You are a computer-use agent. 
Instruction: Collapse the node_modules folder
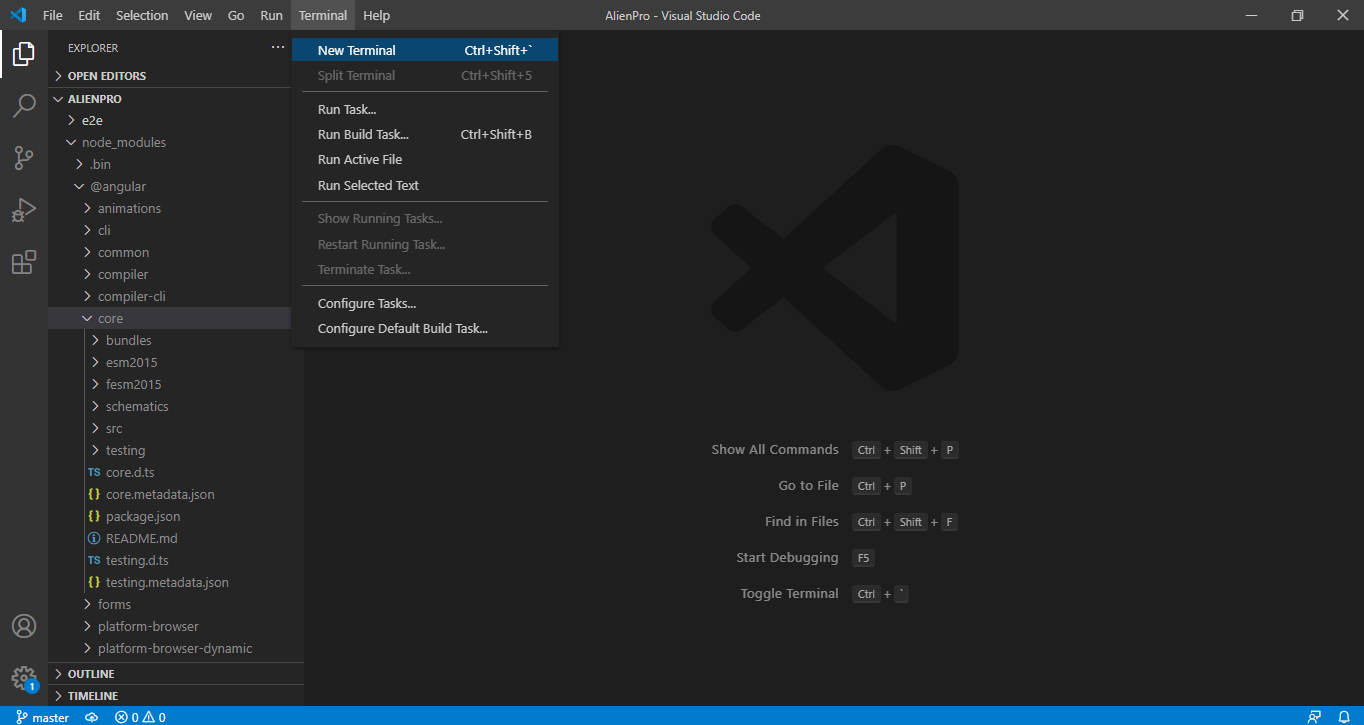169,142
